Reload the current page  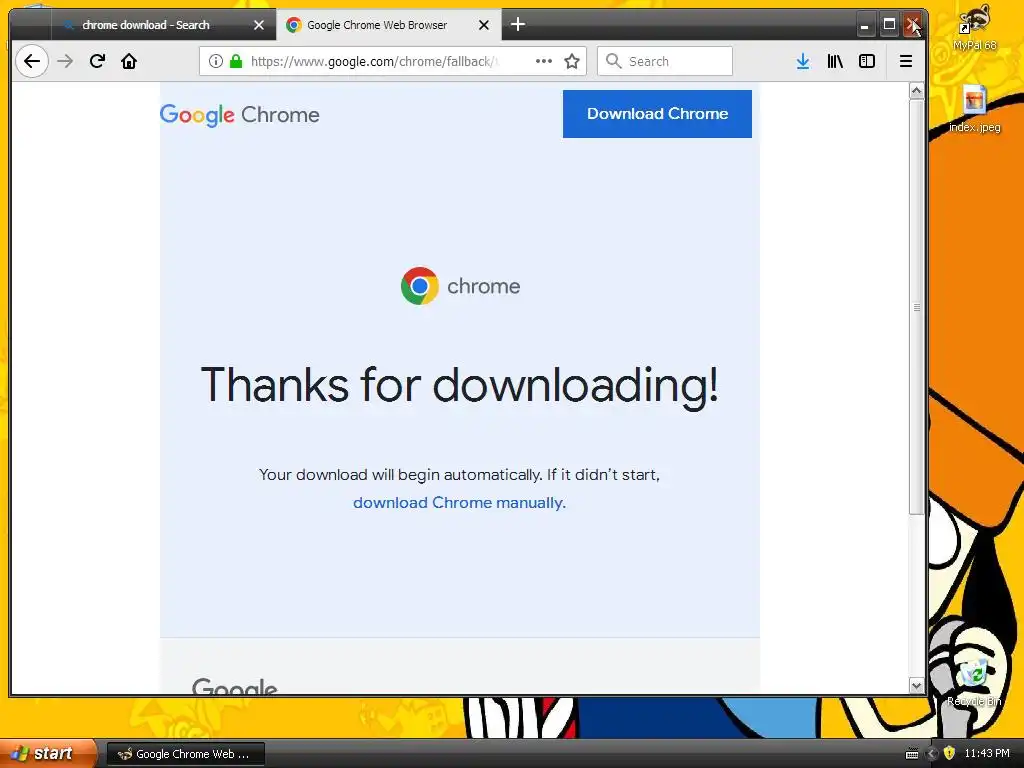click(x=97, y=61)
